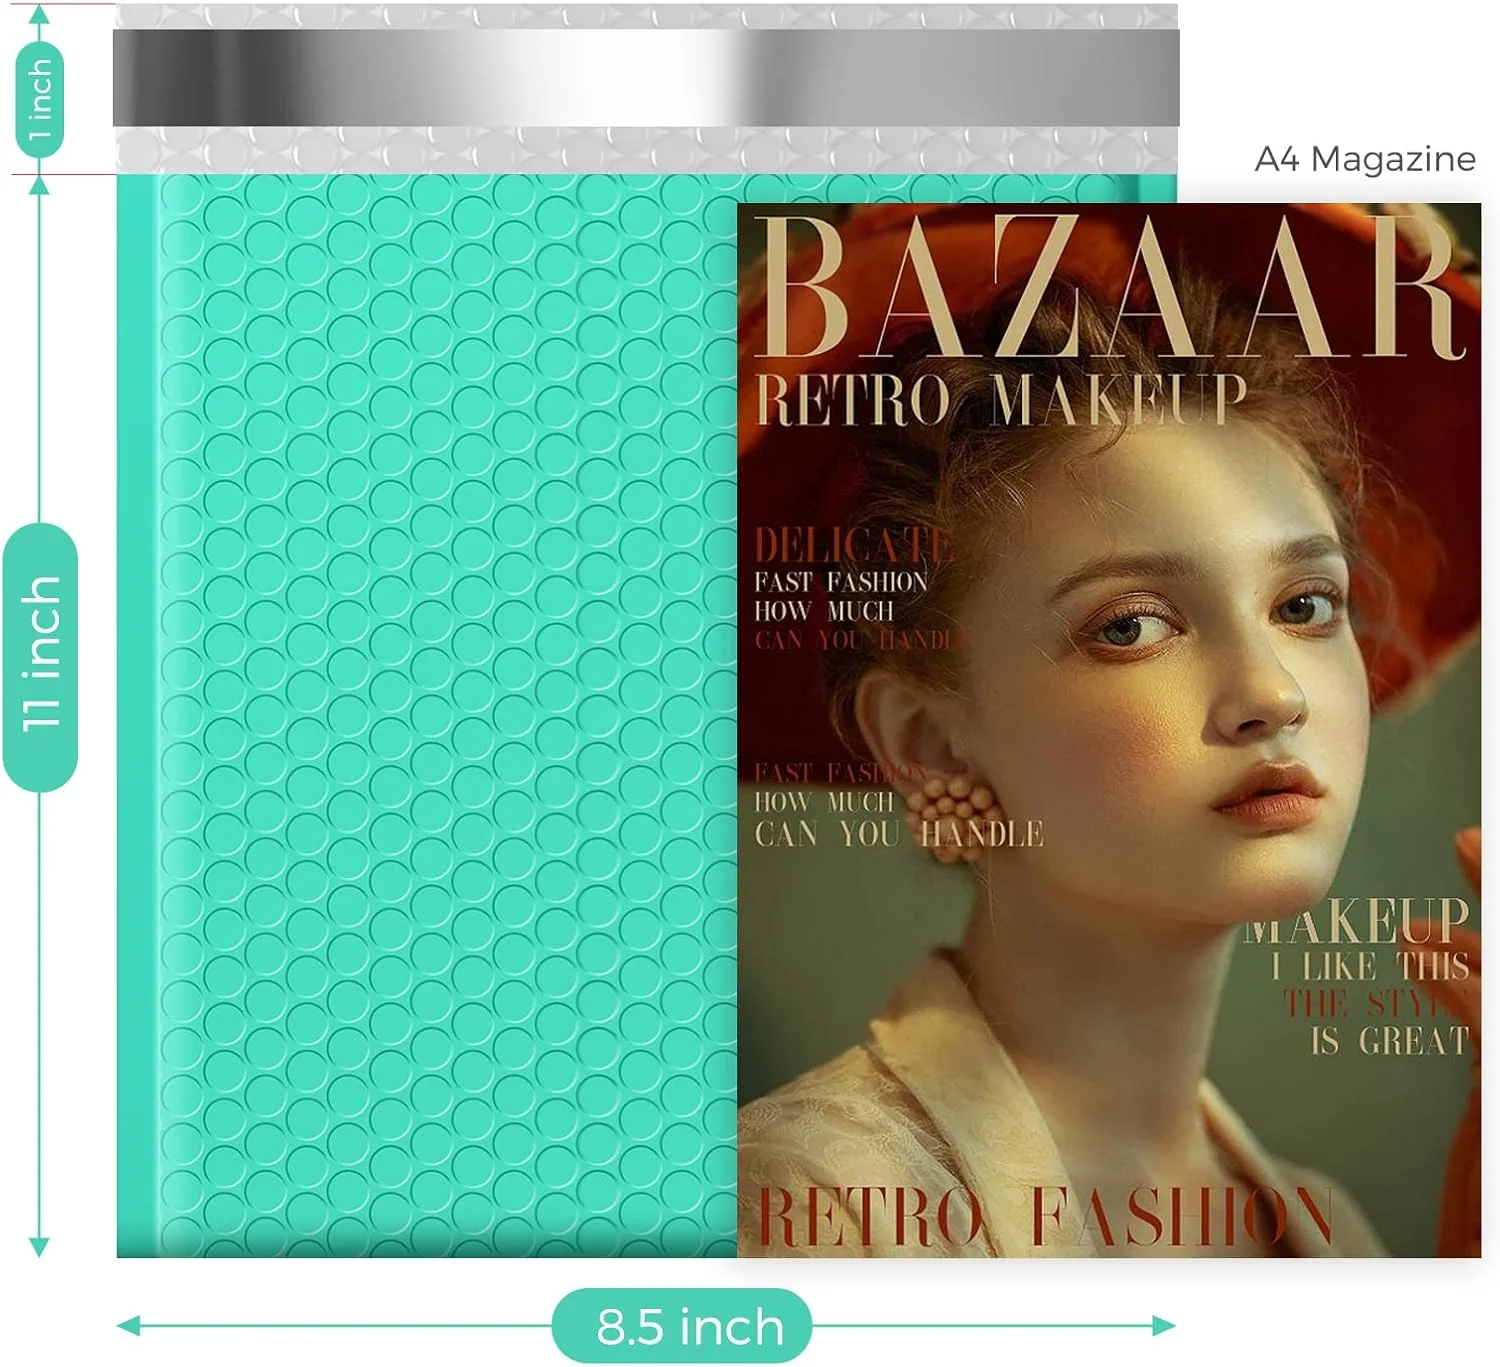Click the '11 inch' height label

[x=40, y=656]
